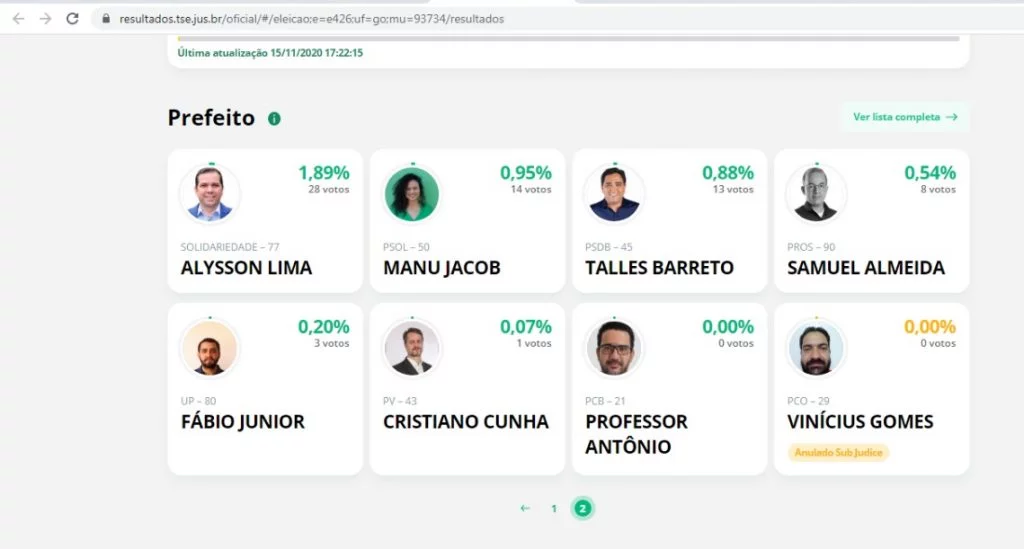Image resolution: width=1024 pixels, height=549 pixels.
Task: Click the 1,89% percentage value
Action: (x=324, y=173)
